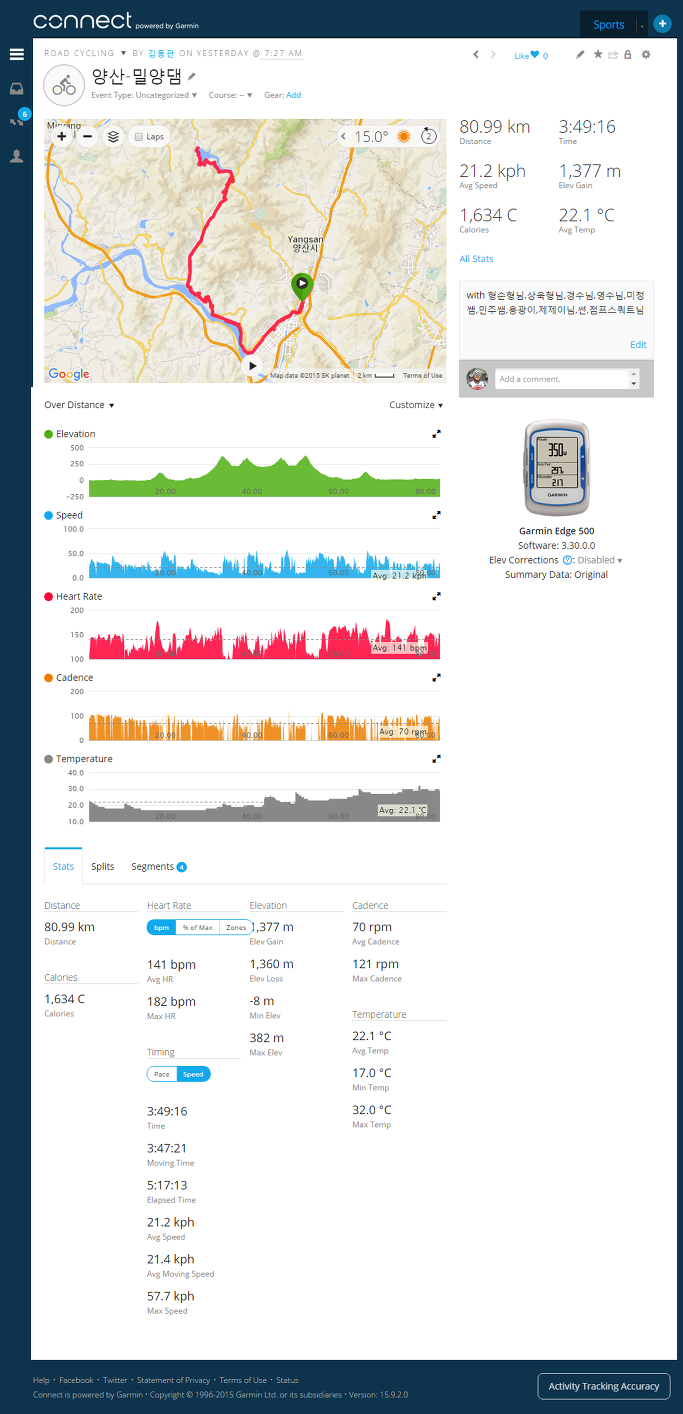Click the Gear Add link

[293, 95]
